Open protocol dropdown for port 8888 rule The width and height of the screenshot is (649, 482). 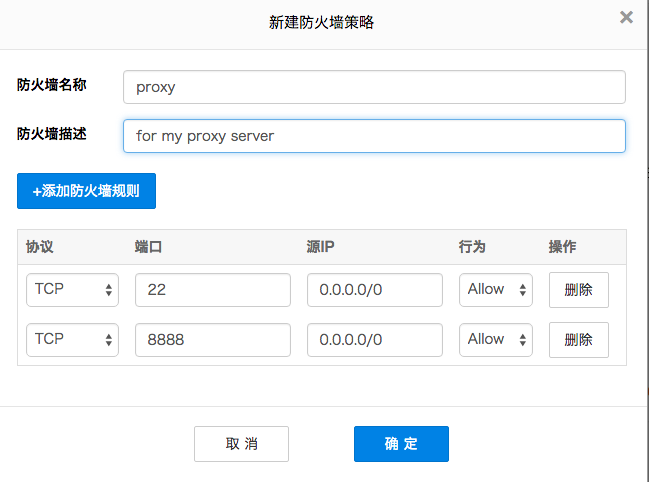(72, 340)
